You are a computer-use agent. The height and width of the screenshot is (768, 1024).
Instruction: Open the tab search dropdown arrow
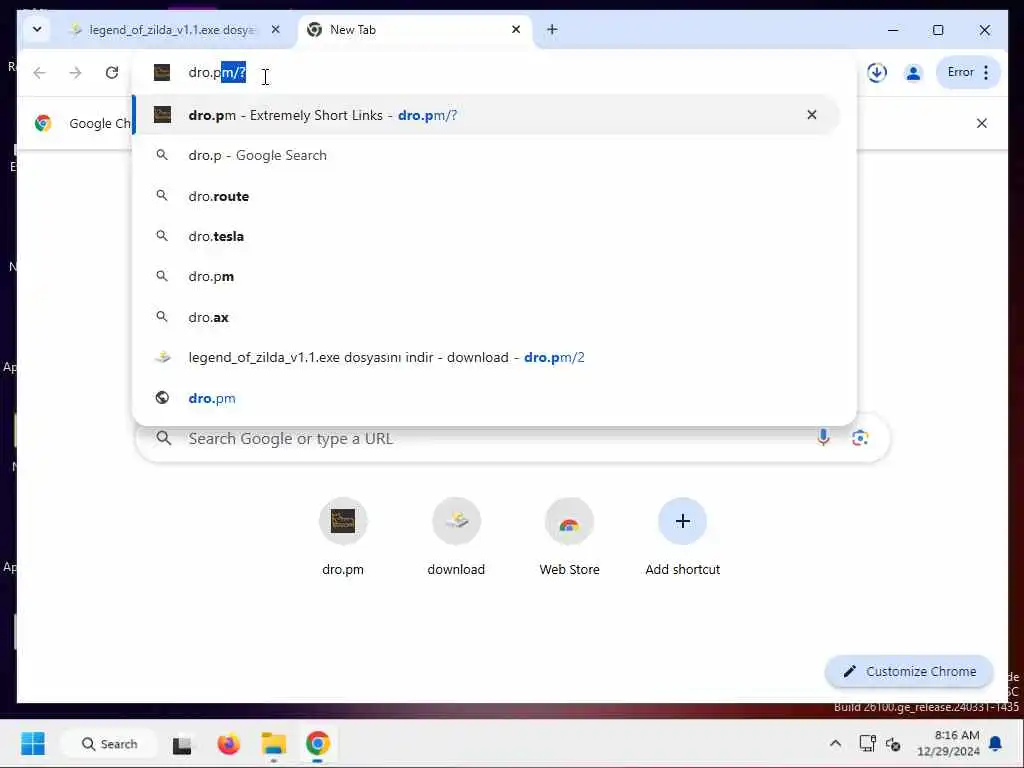coord(37,29)
